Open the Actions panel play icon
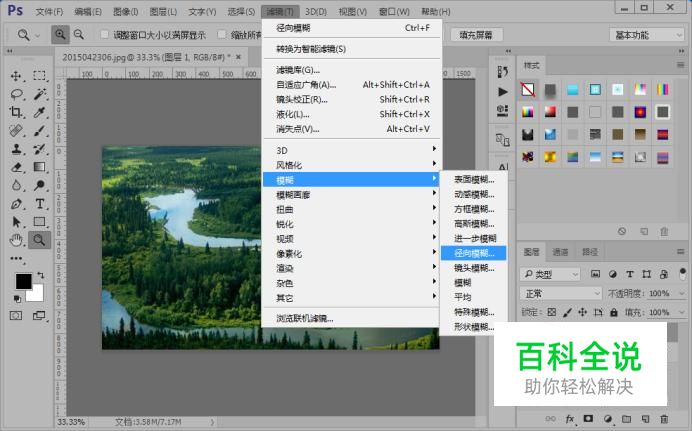The height and width of the screenshot is (431, 692). coord(502,92)
